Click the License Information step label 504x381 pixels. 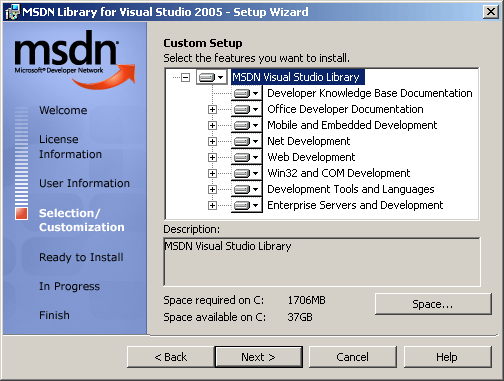pos(70,147)
